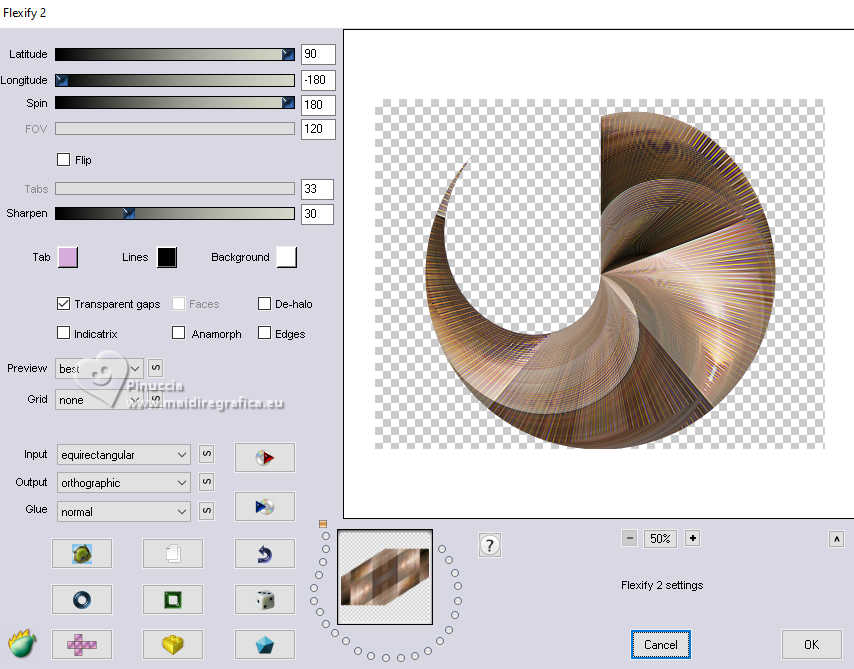Image resolution: width=854 pixels, height=669 pixels.
Task: Click the blue play arrow button
Action: click(265, 507)
